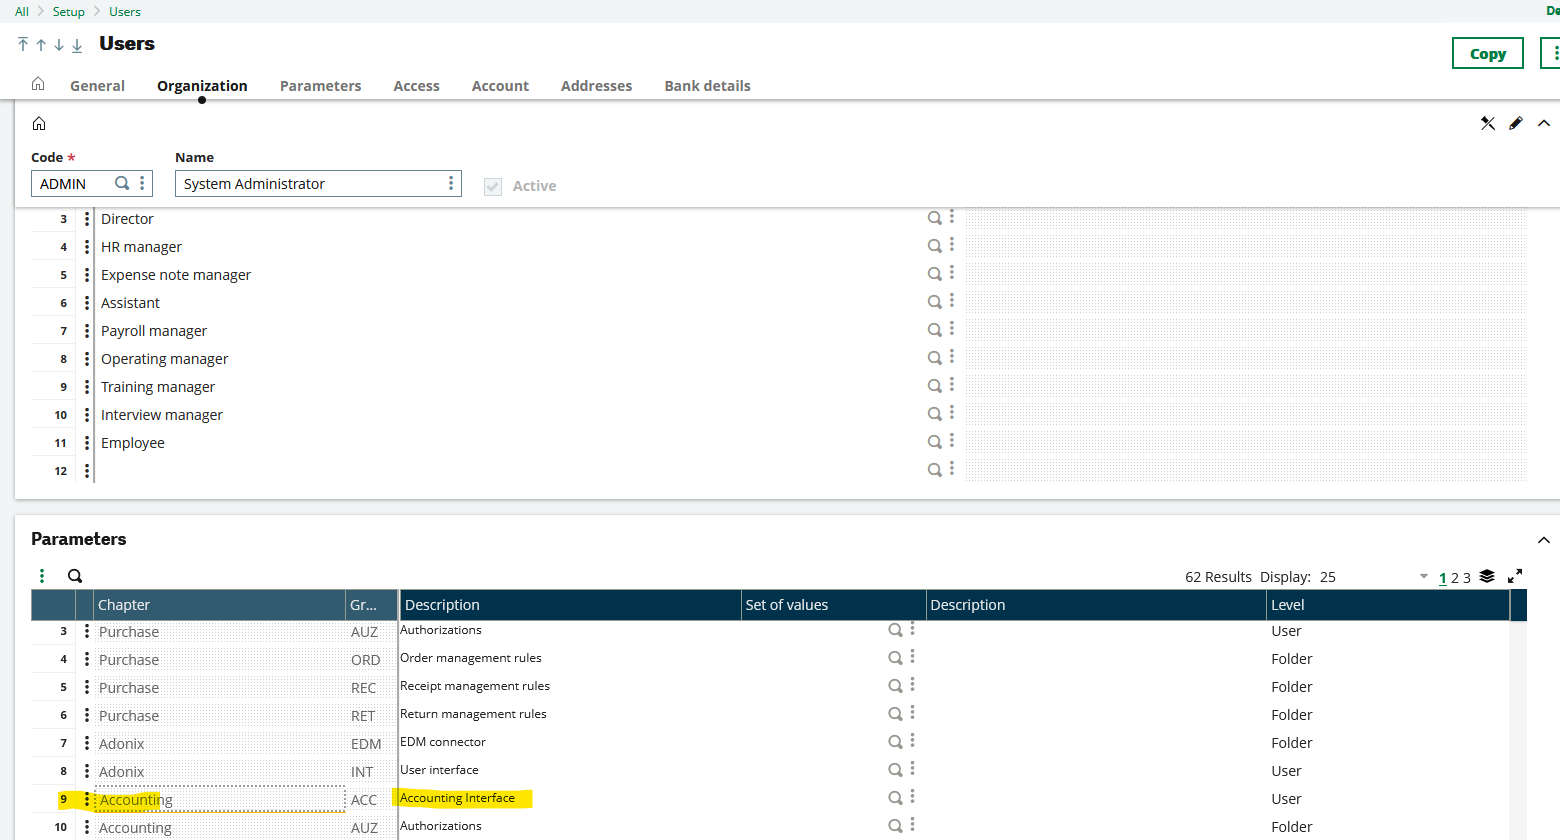Open page 3 of the Parameters results

1466,577
